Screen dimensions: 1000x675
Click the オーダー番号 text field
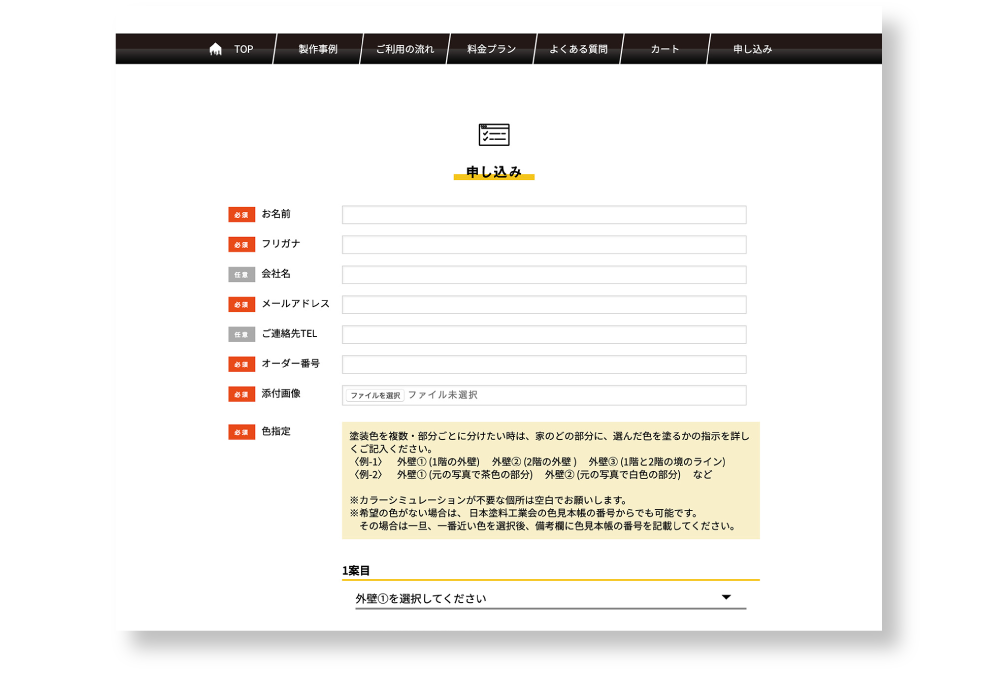tap(544, 365)
